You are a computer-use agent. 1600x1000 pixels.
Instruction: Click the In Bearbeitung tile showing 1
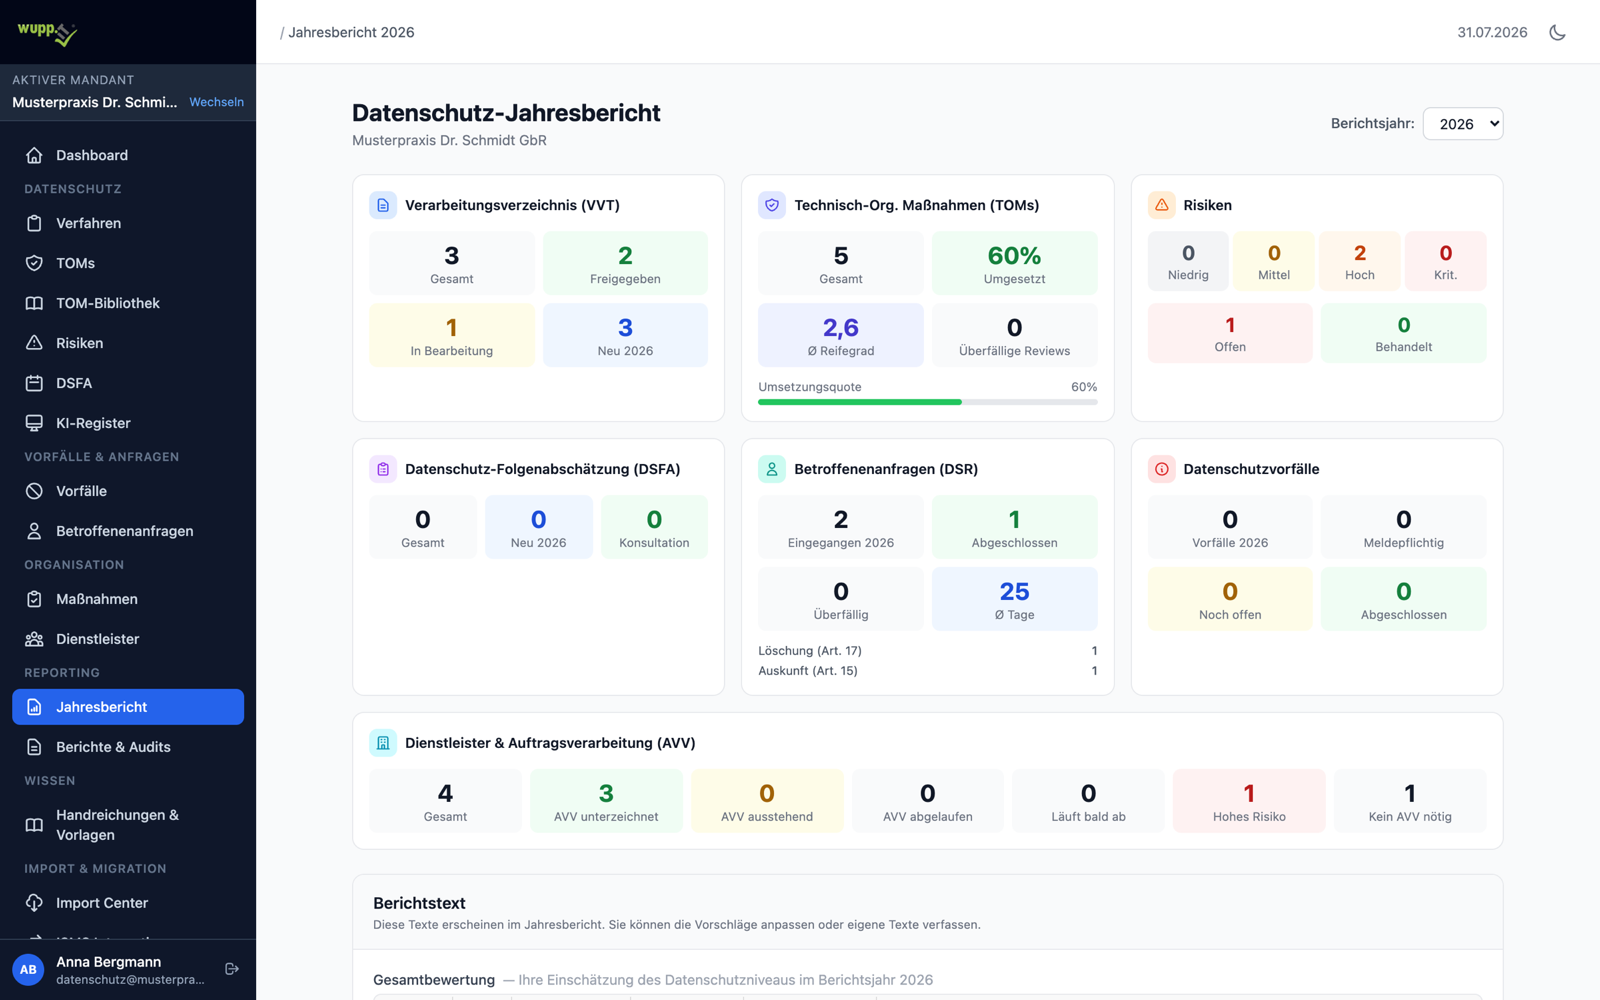click(452, 335)
